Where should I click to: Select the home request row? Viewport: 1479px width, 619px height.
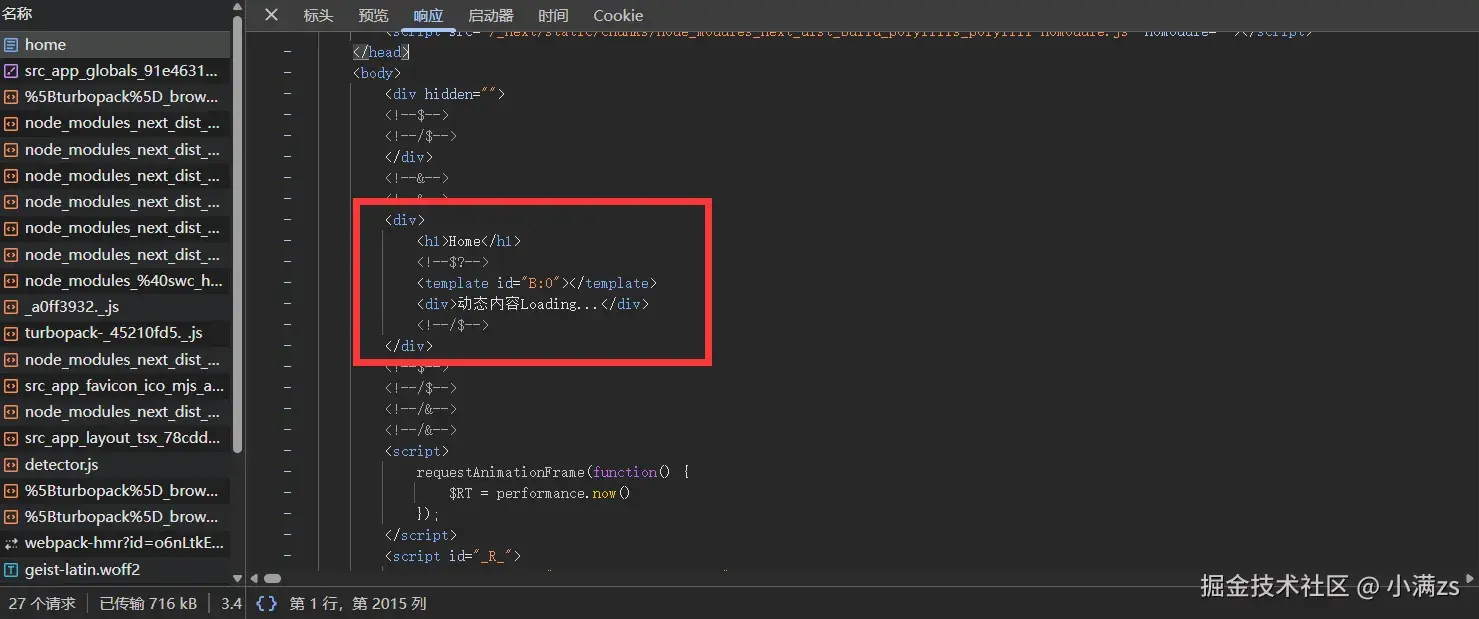115,45
